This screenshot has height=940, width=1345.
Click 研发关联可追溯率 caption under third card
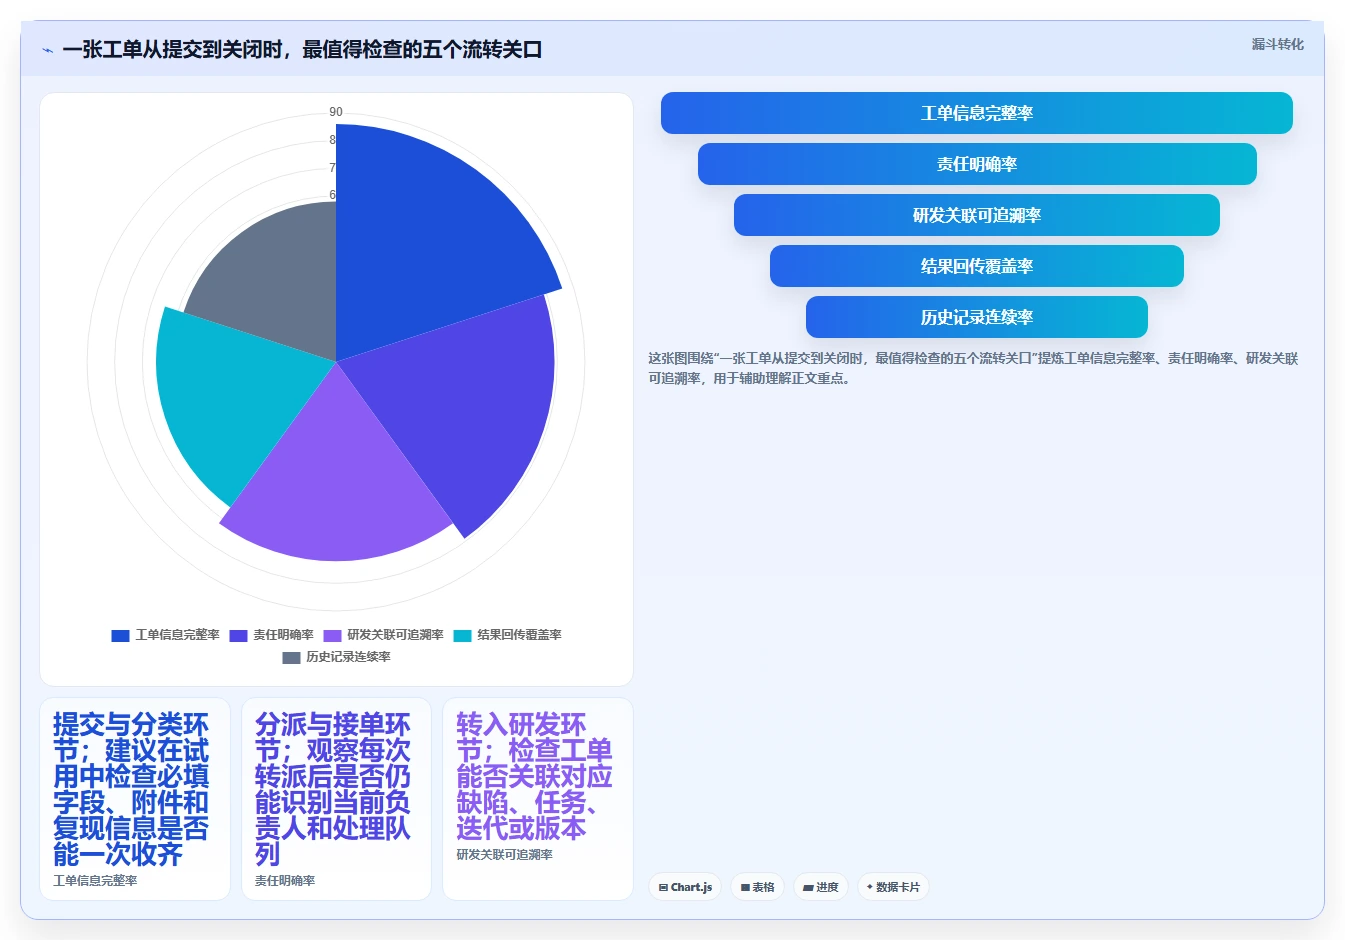pos(504,855)
